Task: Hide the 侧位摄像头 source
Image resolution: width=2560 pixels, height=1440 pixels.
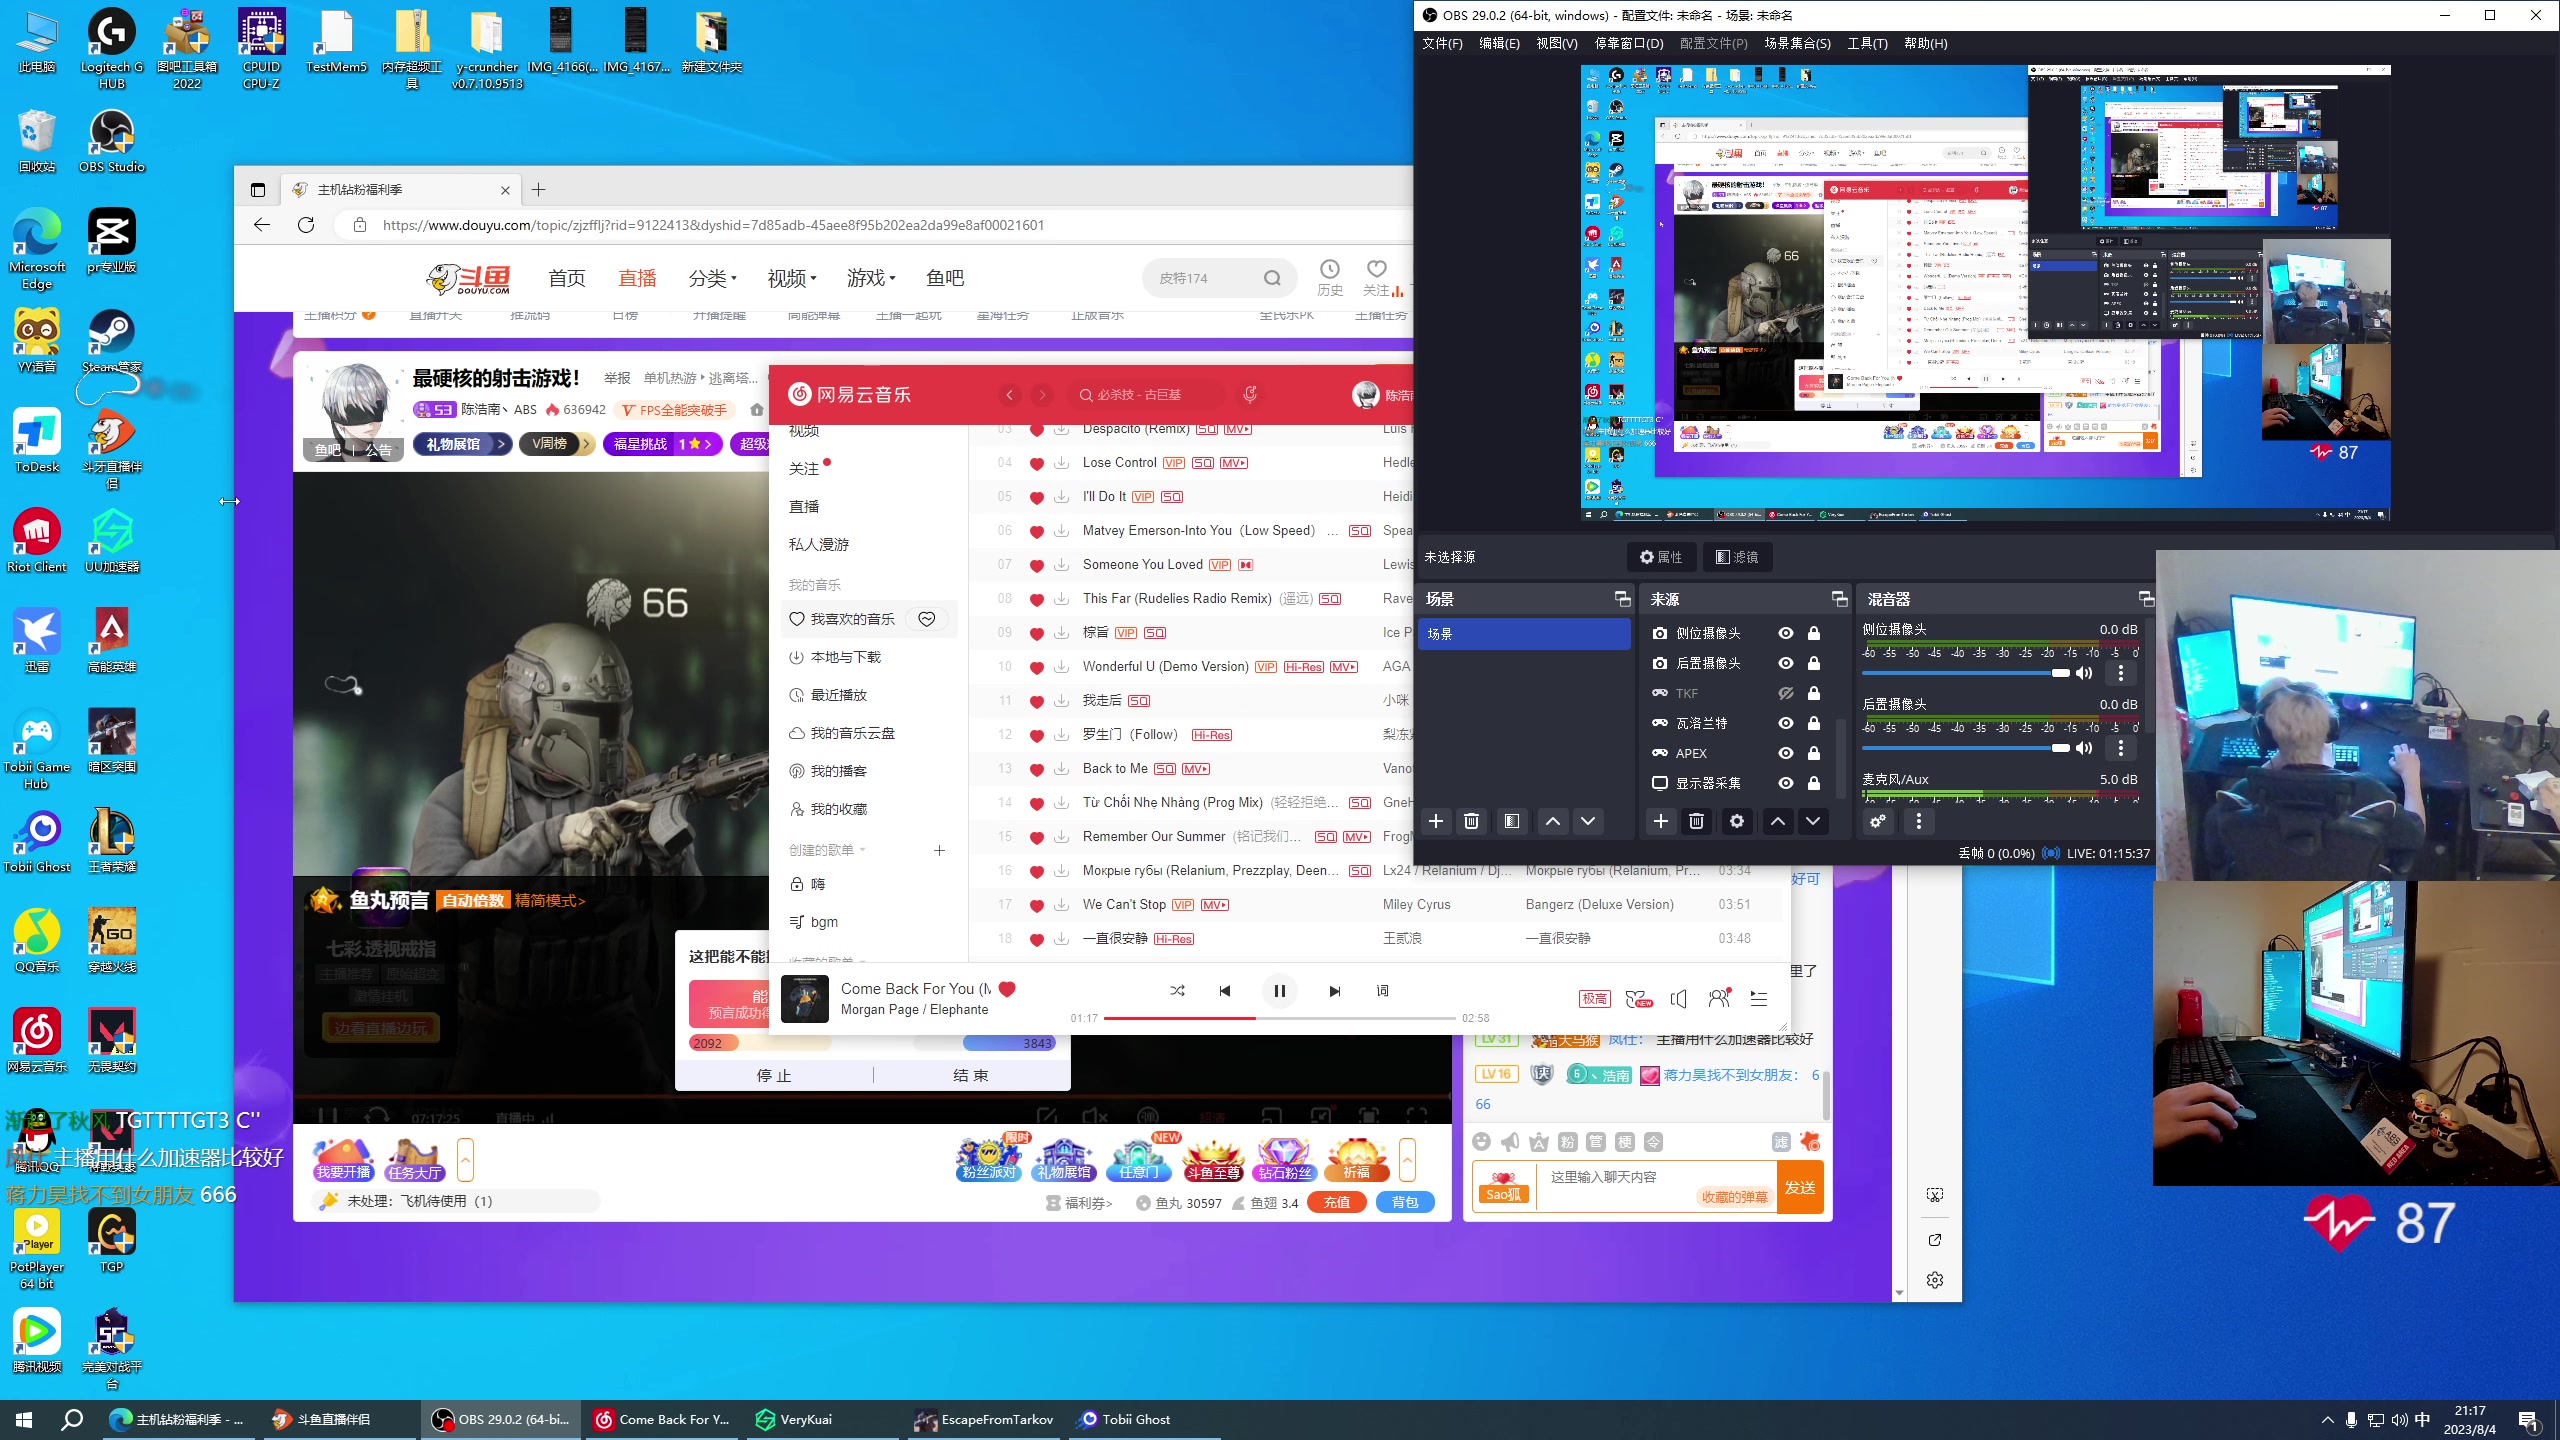Action: [x=1786, y=633]
